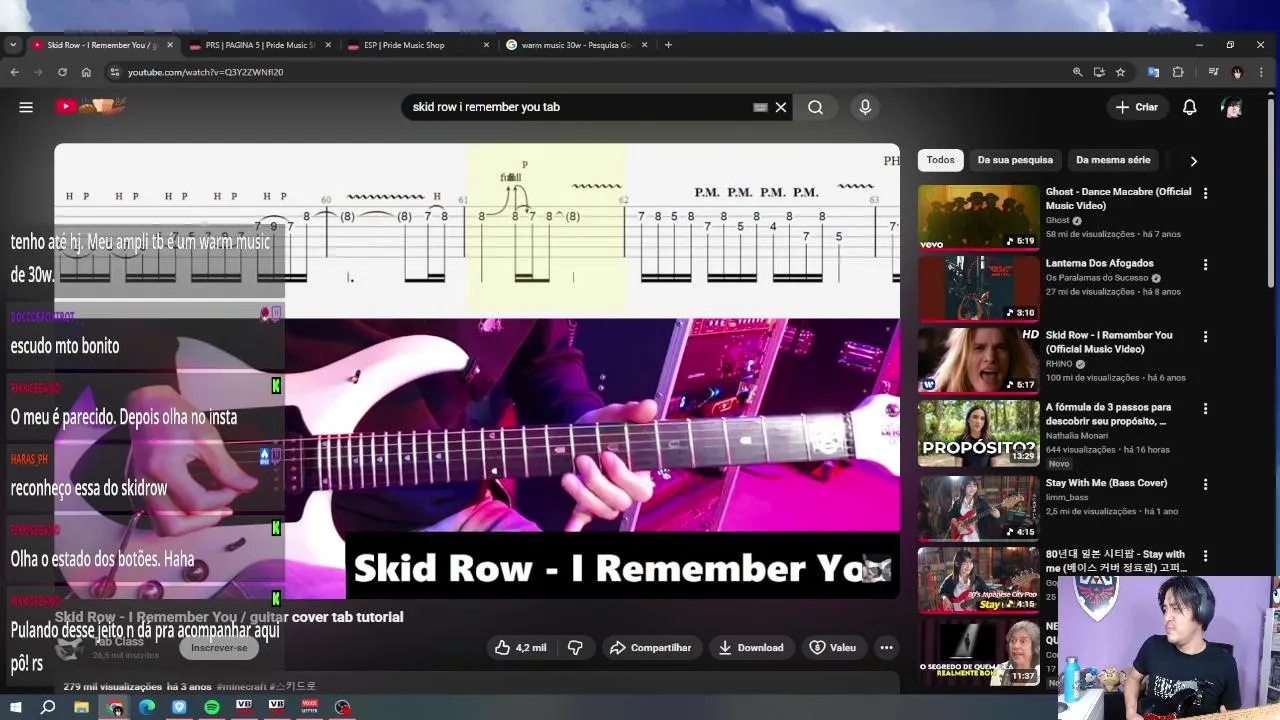View site information icon in address bar
Image resolution: width=1280 pixels, height=720 pixels.
[x=115, y=72]
